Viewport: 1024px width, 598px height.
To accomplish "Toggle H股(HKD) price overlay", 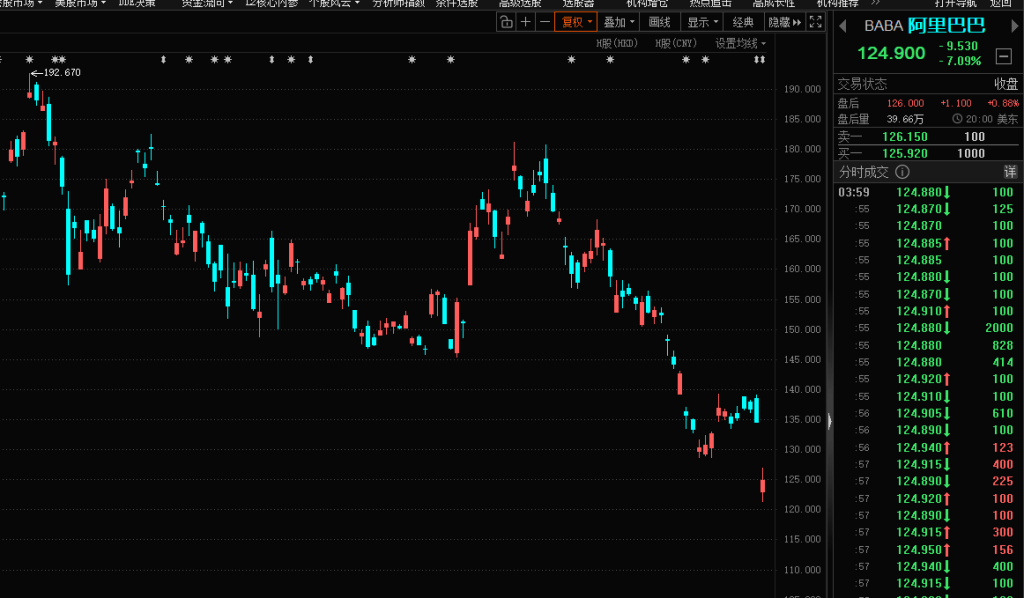I will (x=617, y=44).
